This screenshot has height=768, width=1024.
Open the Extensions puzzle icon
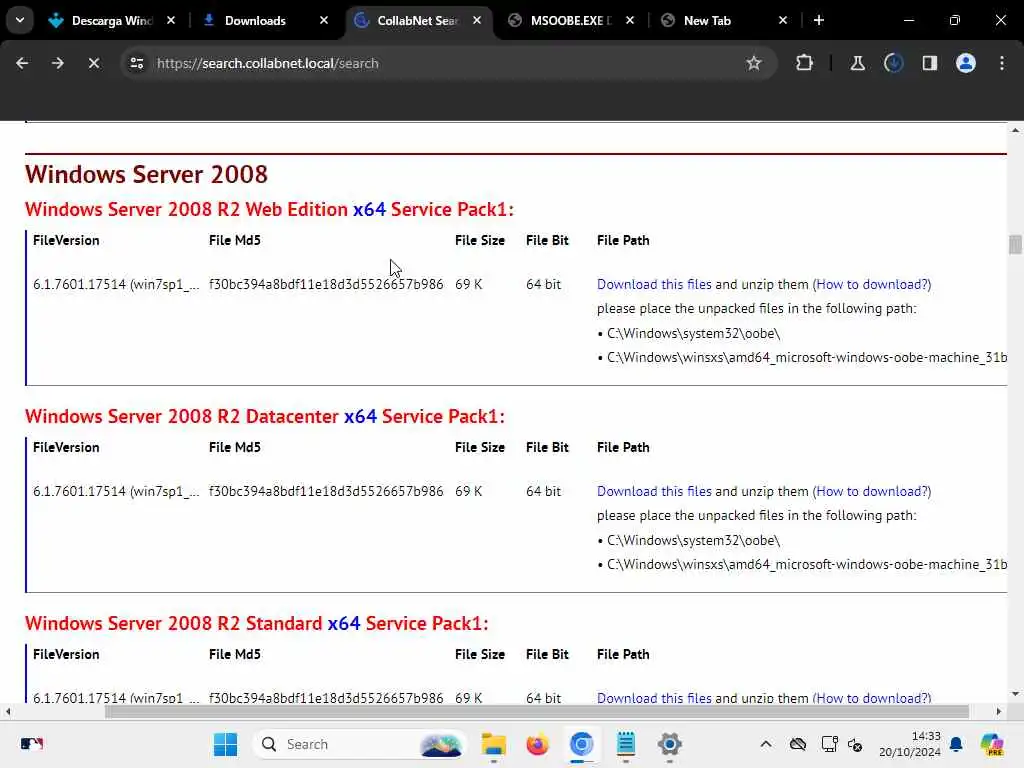(x=805, y=63)
